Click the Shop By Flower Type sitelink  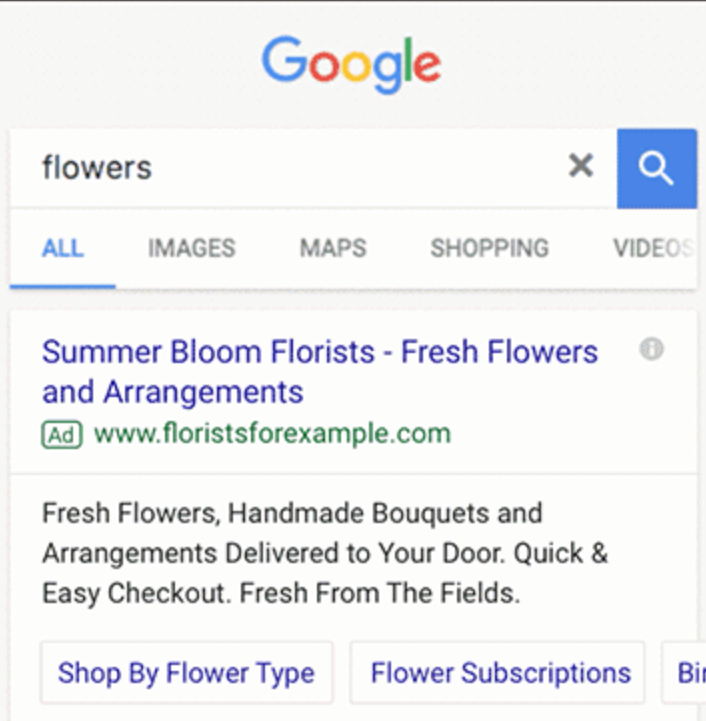point(186,673)
